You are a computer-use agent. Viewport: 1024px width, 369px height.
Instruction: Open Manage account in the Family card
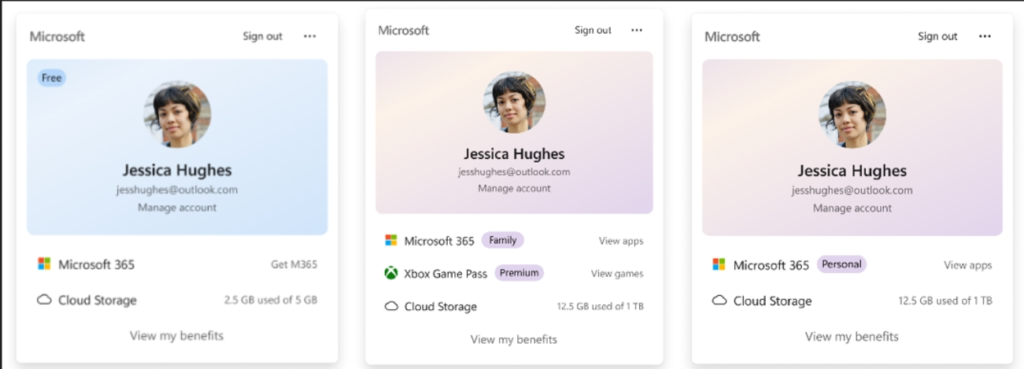coord(514,188)
